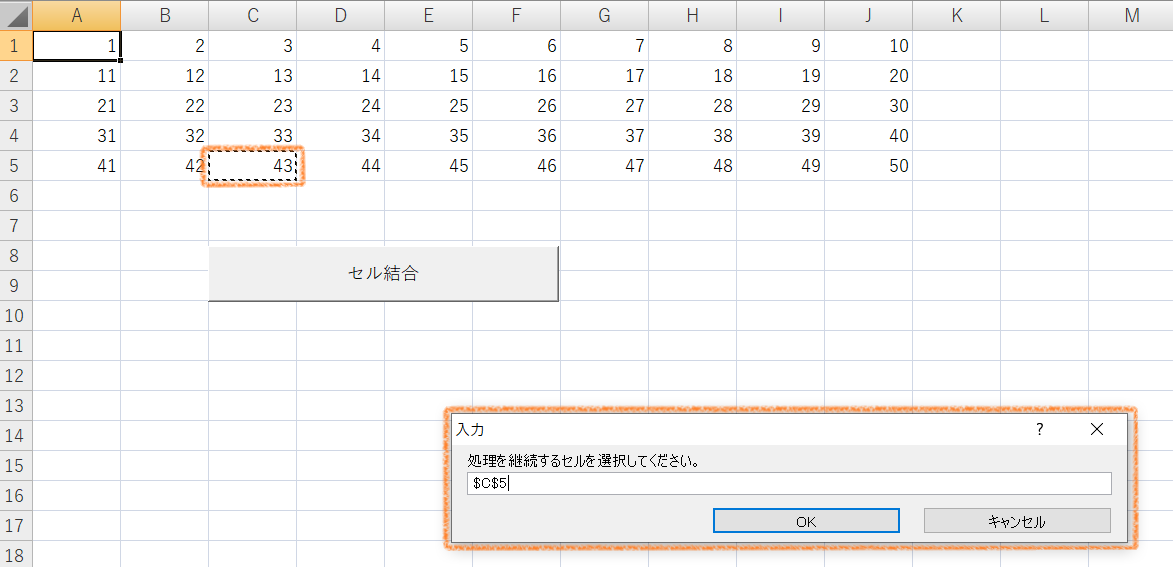Click cell containing 19

(x=780, y=76)
